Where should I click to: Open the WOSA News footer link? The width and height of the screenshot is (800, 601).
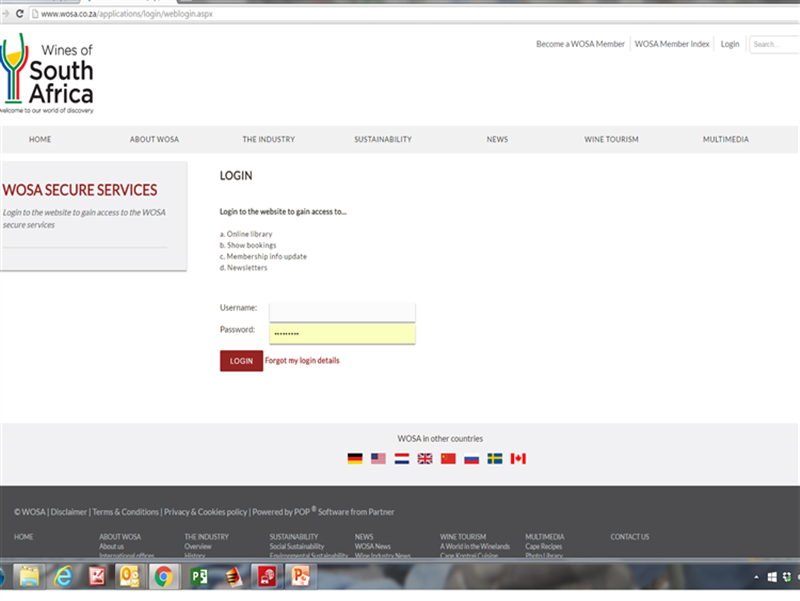pyautogui.click(x=372, y=546)
